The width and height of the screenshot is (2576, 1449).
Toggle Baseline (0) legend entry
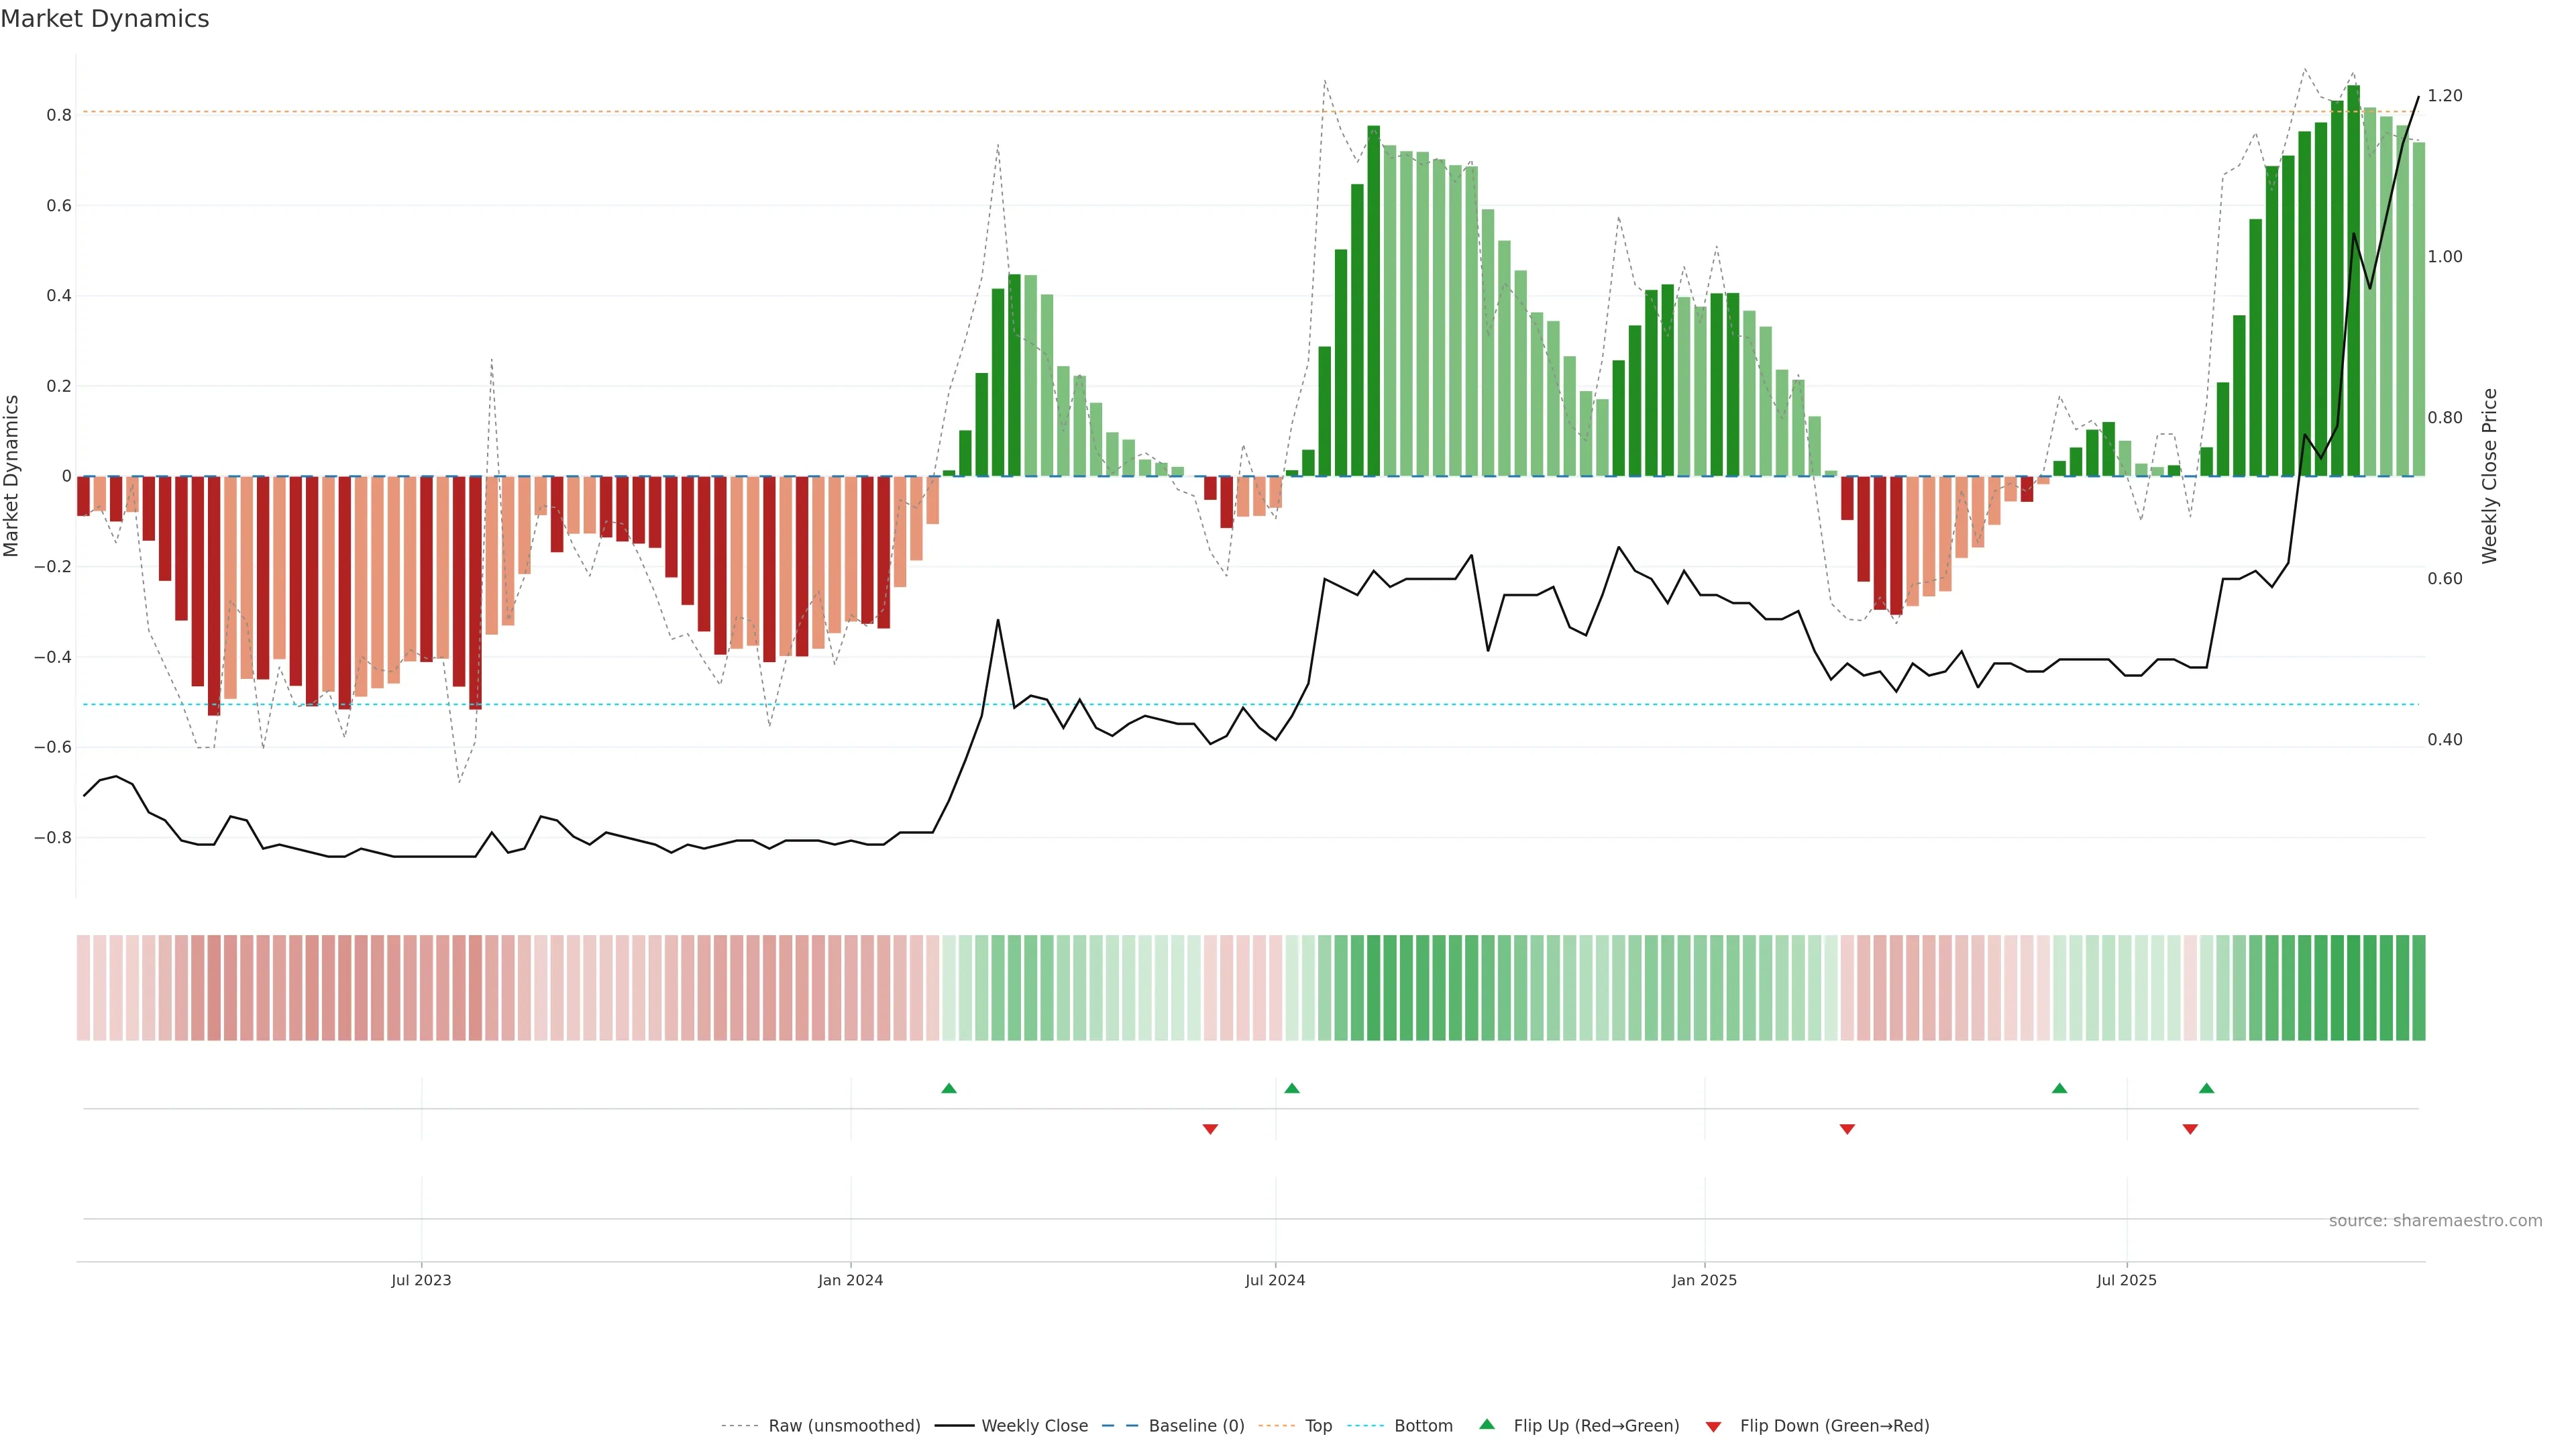tap(1196, 1426)
